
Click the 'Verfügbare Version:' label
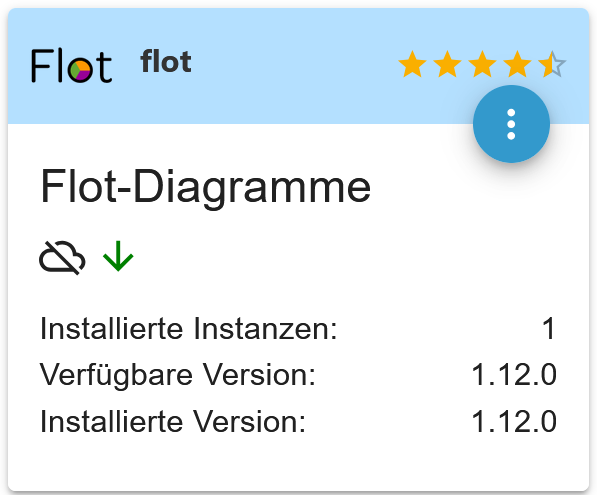(x=178, y=375)
